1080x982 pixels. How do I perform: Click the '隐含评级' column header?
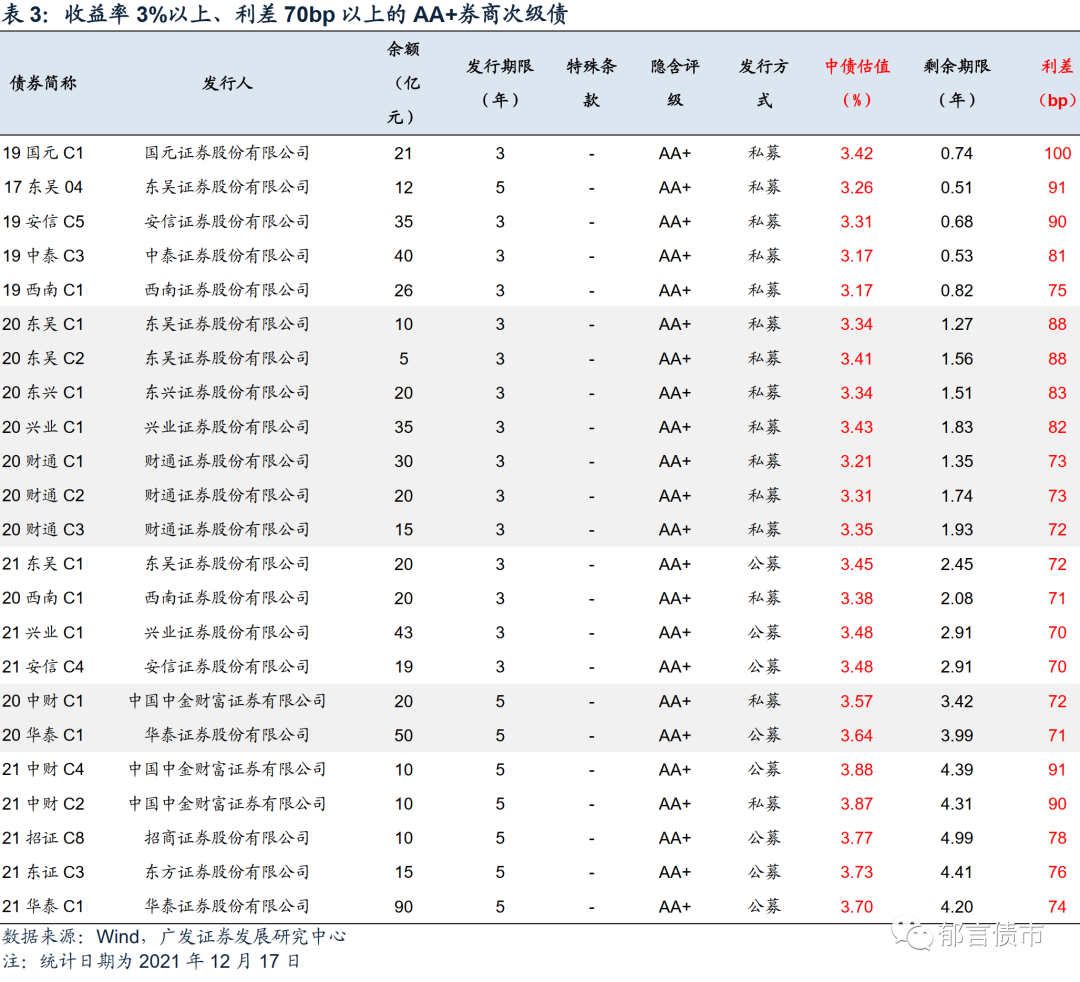pos(675,83)
